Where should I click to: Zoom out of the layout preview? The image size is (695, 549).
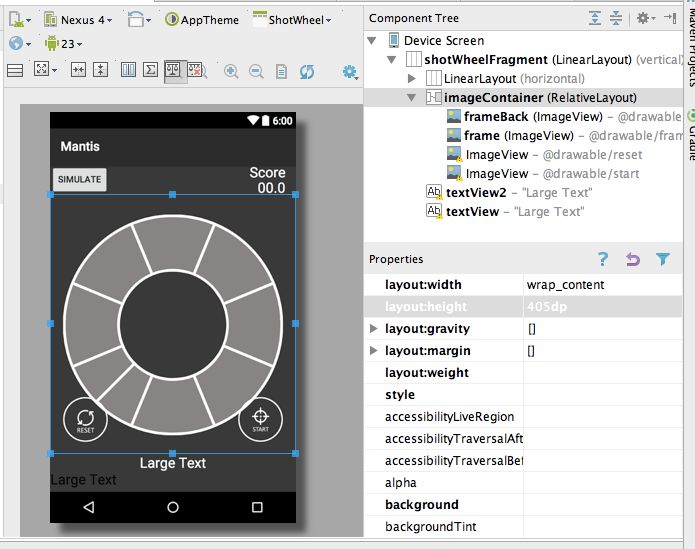click(256, 71)
